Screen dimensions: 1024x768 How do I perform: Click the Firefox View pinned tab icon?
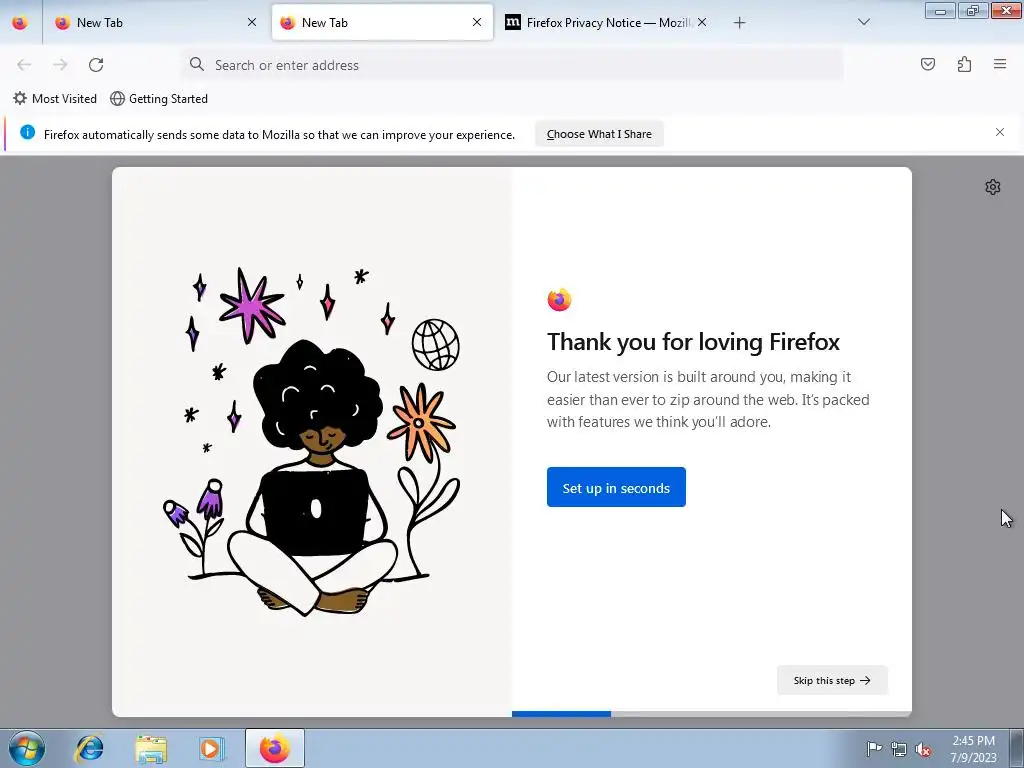click(20, 23)
